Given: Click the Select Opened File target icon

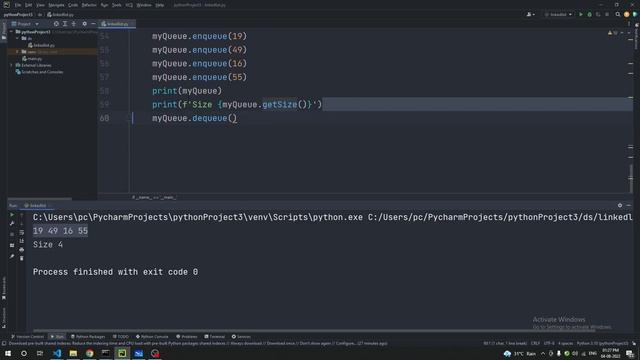Looking at the screenshot, I should coord(56,24).
